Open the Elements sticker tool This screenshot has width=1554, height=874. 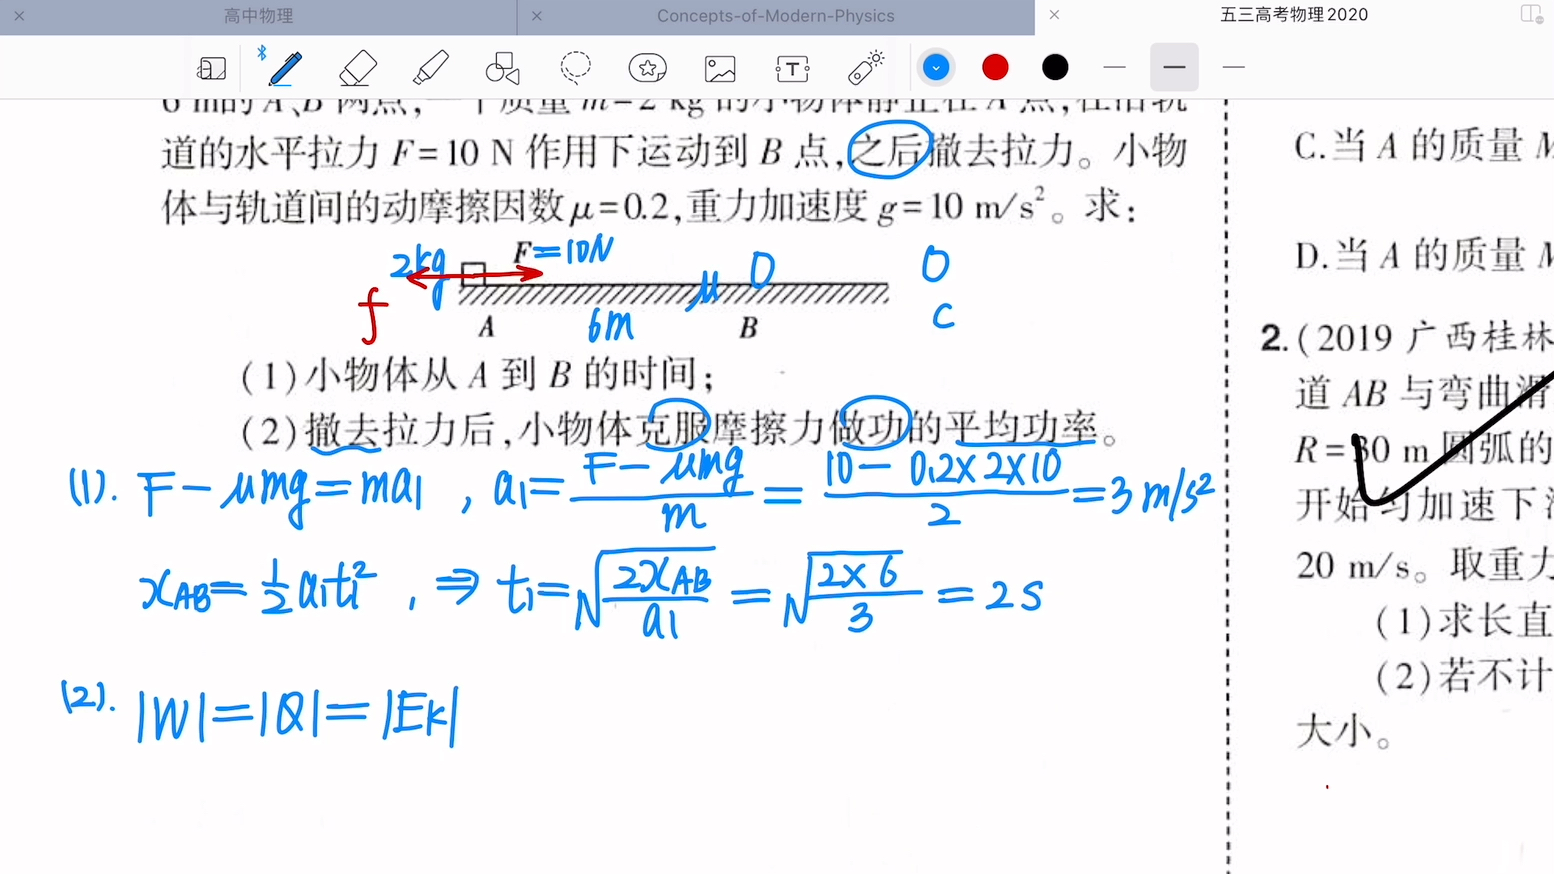click(x=647, y=67)
